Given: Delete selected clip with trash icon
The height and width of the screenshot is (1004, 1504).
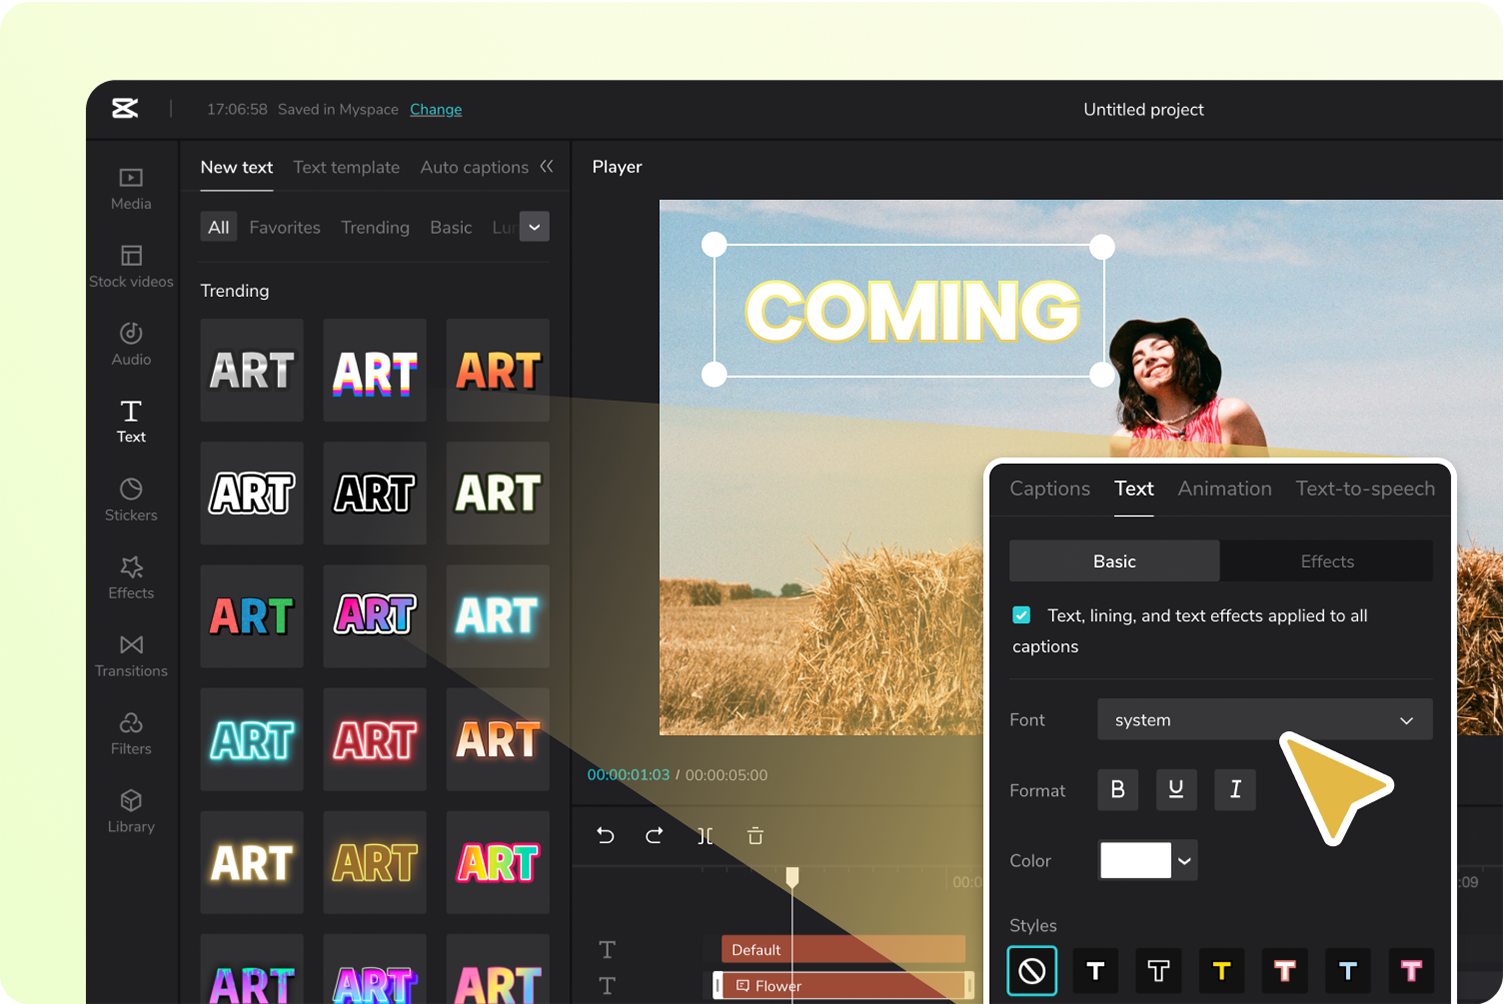Looking at the screenshot, I should (755, 835).
